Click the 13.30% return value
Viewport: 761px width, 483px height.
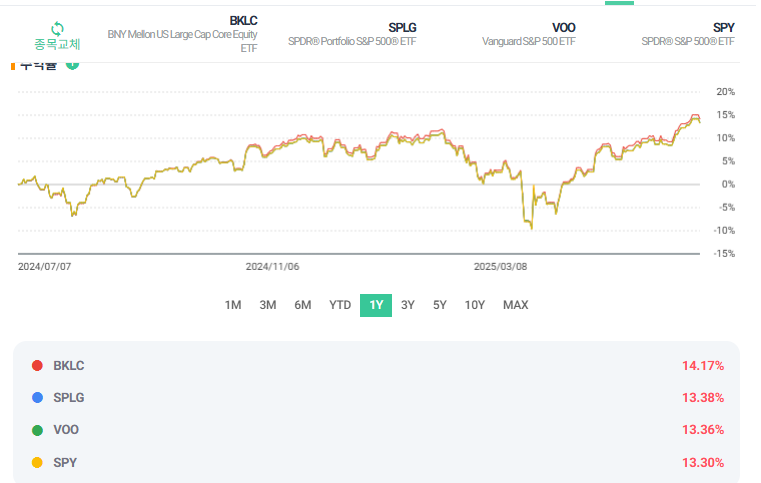[703, 463]
